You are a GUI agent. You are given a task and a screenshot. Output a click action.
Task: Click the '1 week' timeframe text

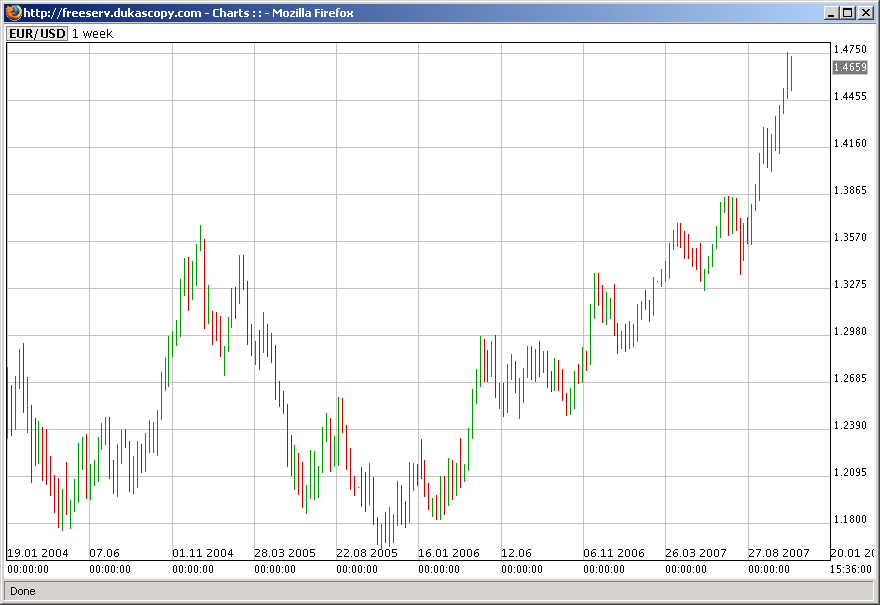click(x=93, y=34)
